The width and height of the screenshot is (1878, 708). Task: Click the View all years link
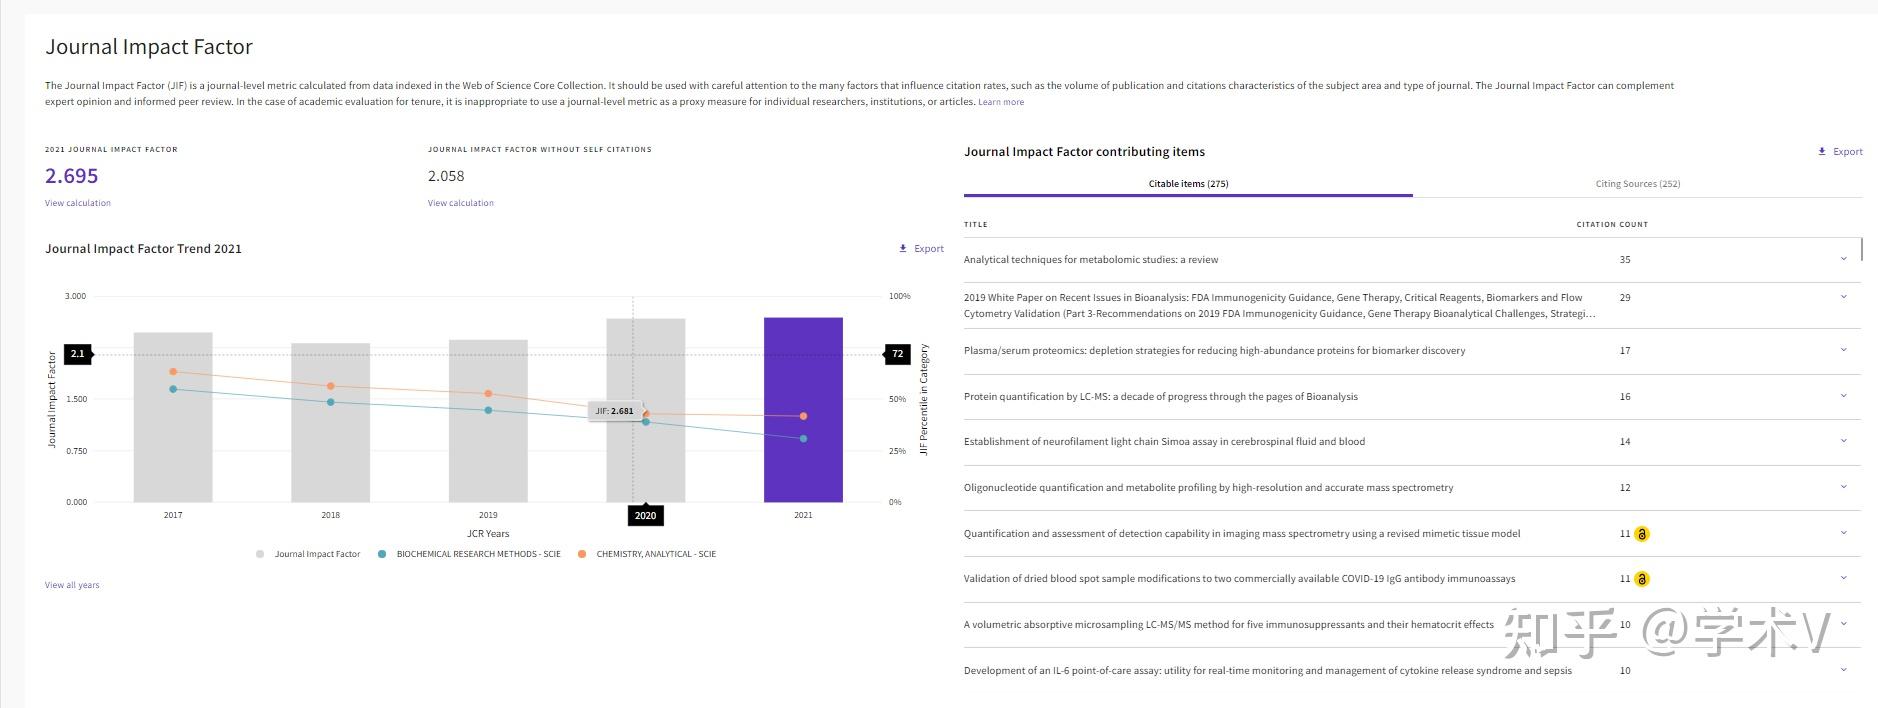pos(72,585)
